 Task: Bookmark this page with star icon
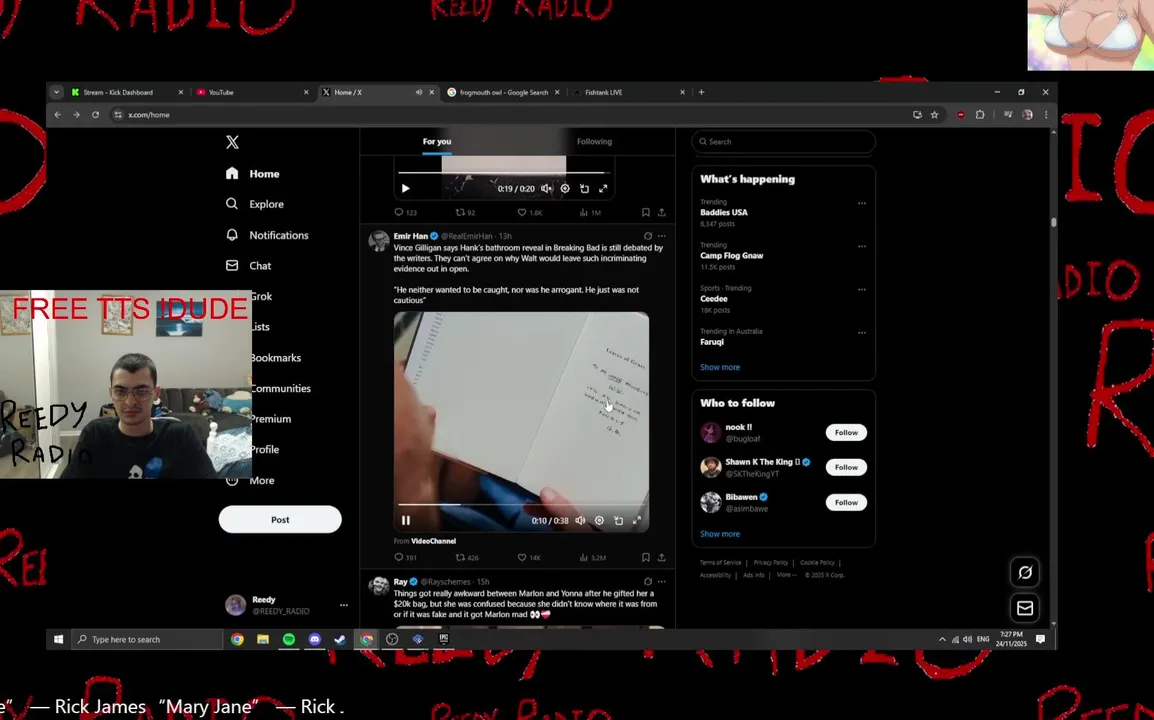click(x=935, y=115)
